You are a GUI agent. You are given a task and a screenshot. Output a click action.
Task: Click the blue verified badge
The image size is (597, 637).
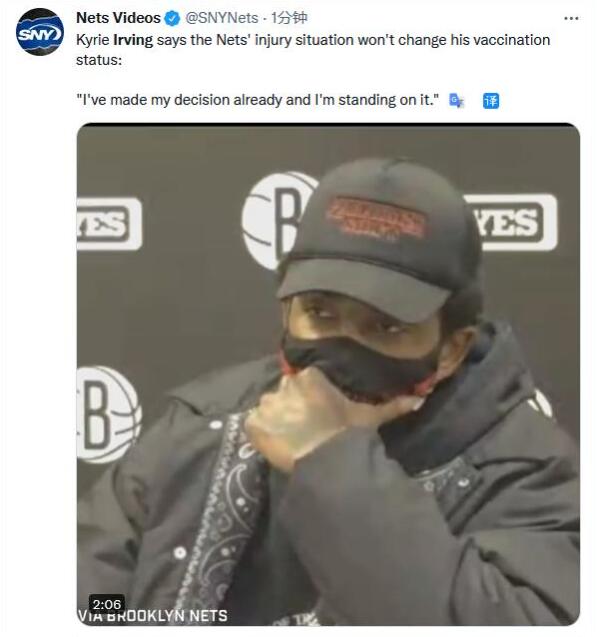click(173, 18)
